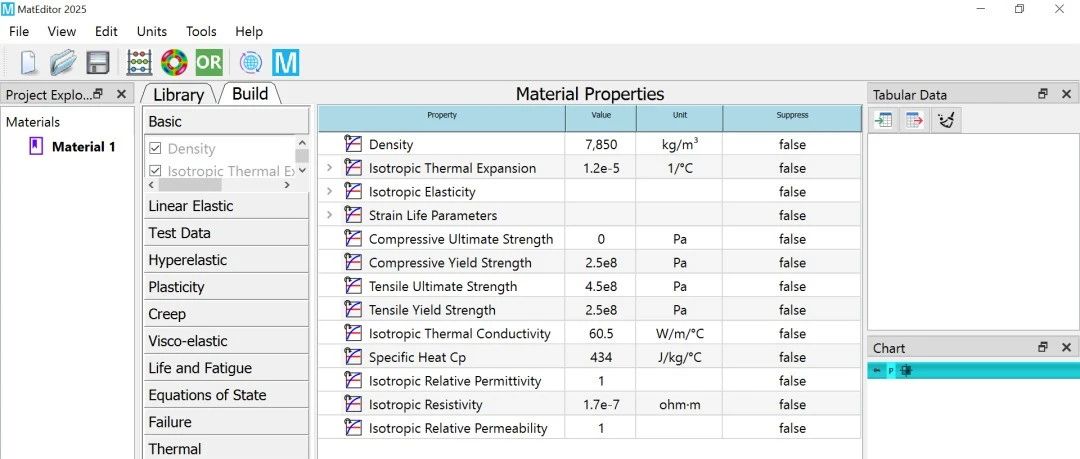Click the rainbow color ring icon
This screenshot has height=459, width=1080.
(x=174, y=62)
